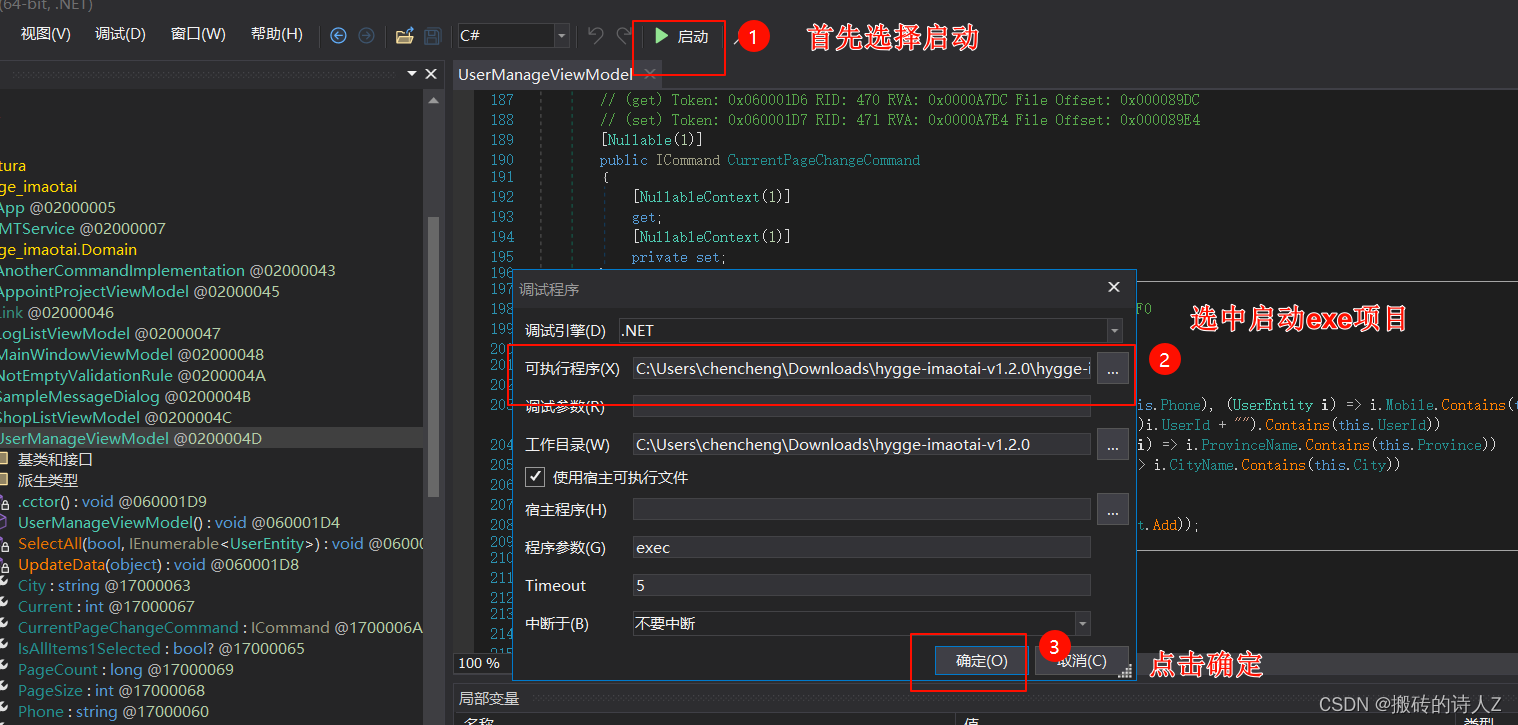Select the MTService @02000007 tree node
1518x725 pixels.
[82, 228]
